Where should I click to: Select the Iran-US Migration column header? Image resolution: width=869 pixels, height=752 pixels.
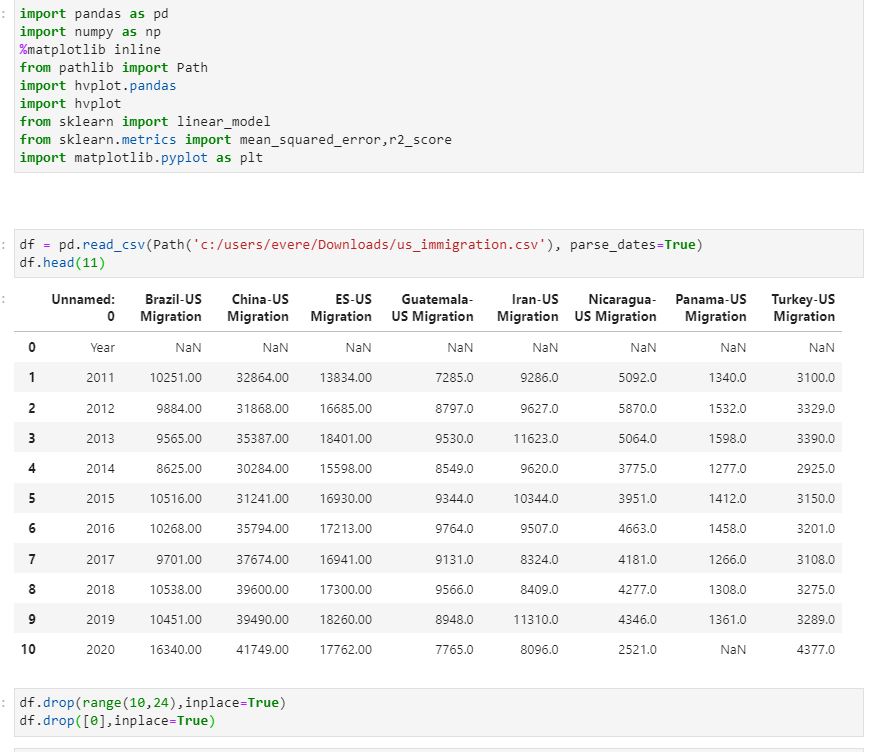tap(528, 308)
